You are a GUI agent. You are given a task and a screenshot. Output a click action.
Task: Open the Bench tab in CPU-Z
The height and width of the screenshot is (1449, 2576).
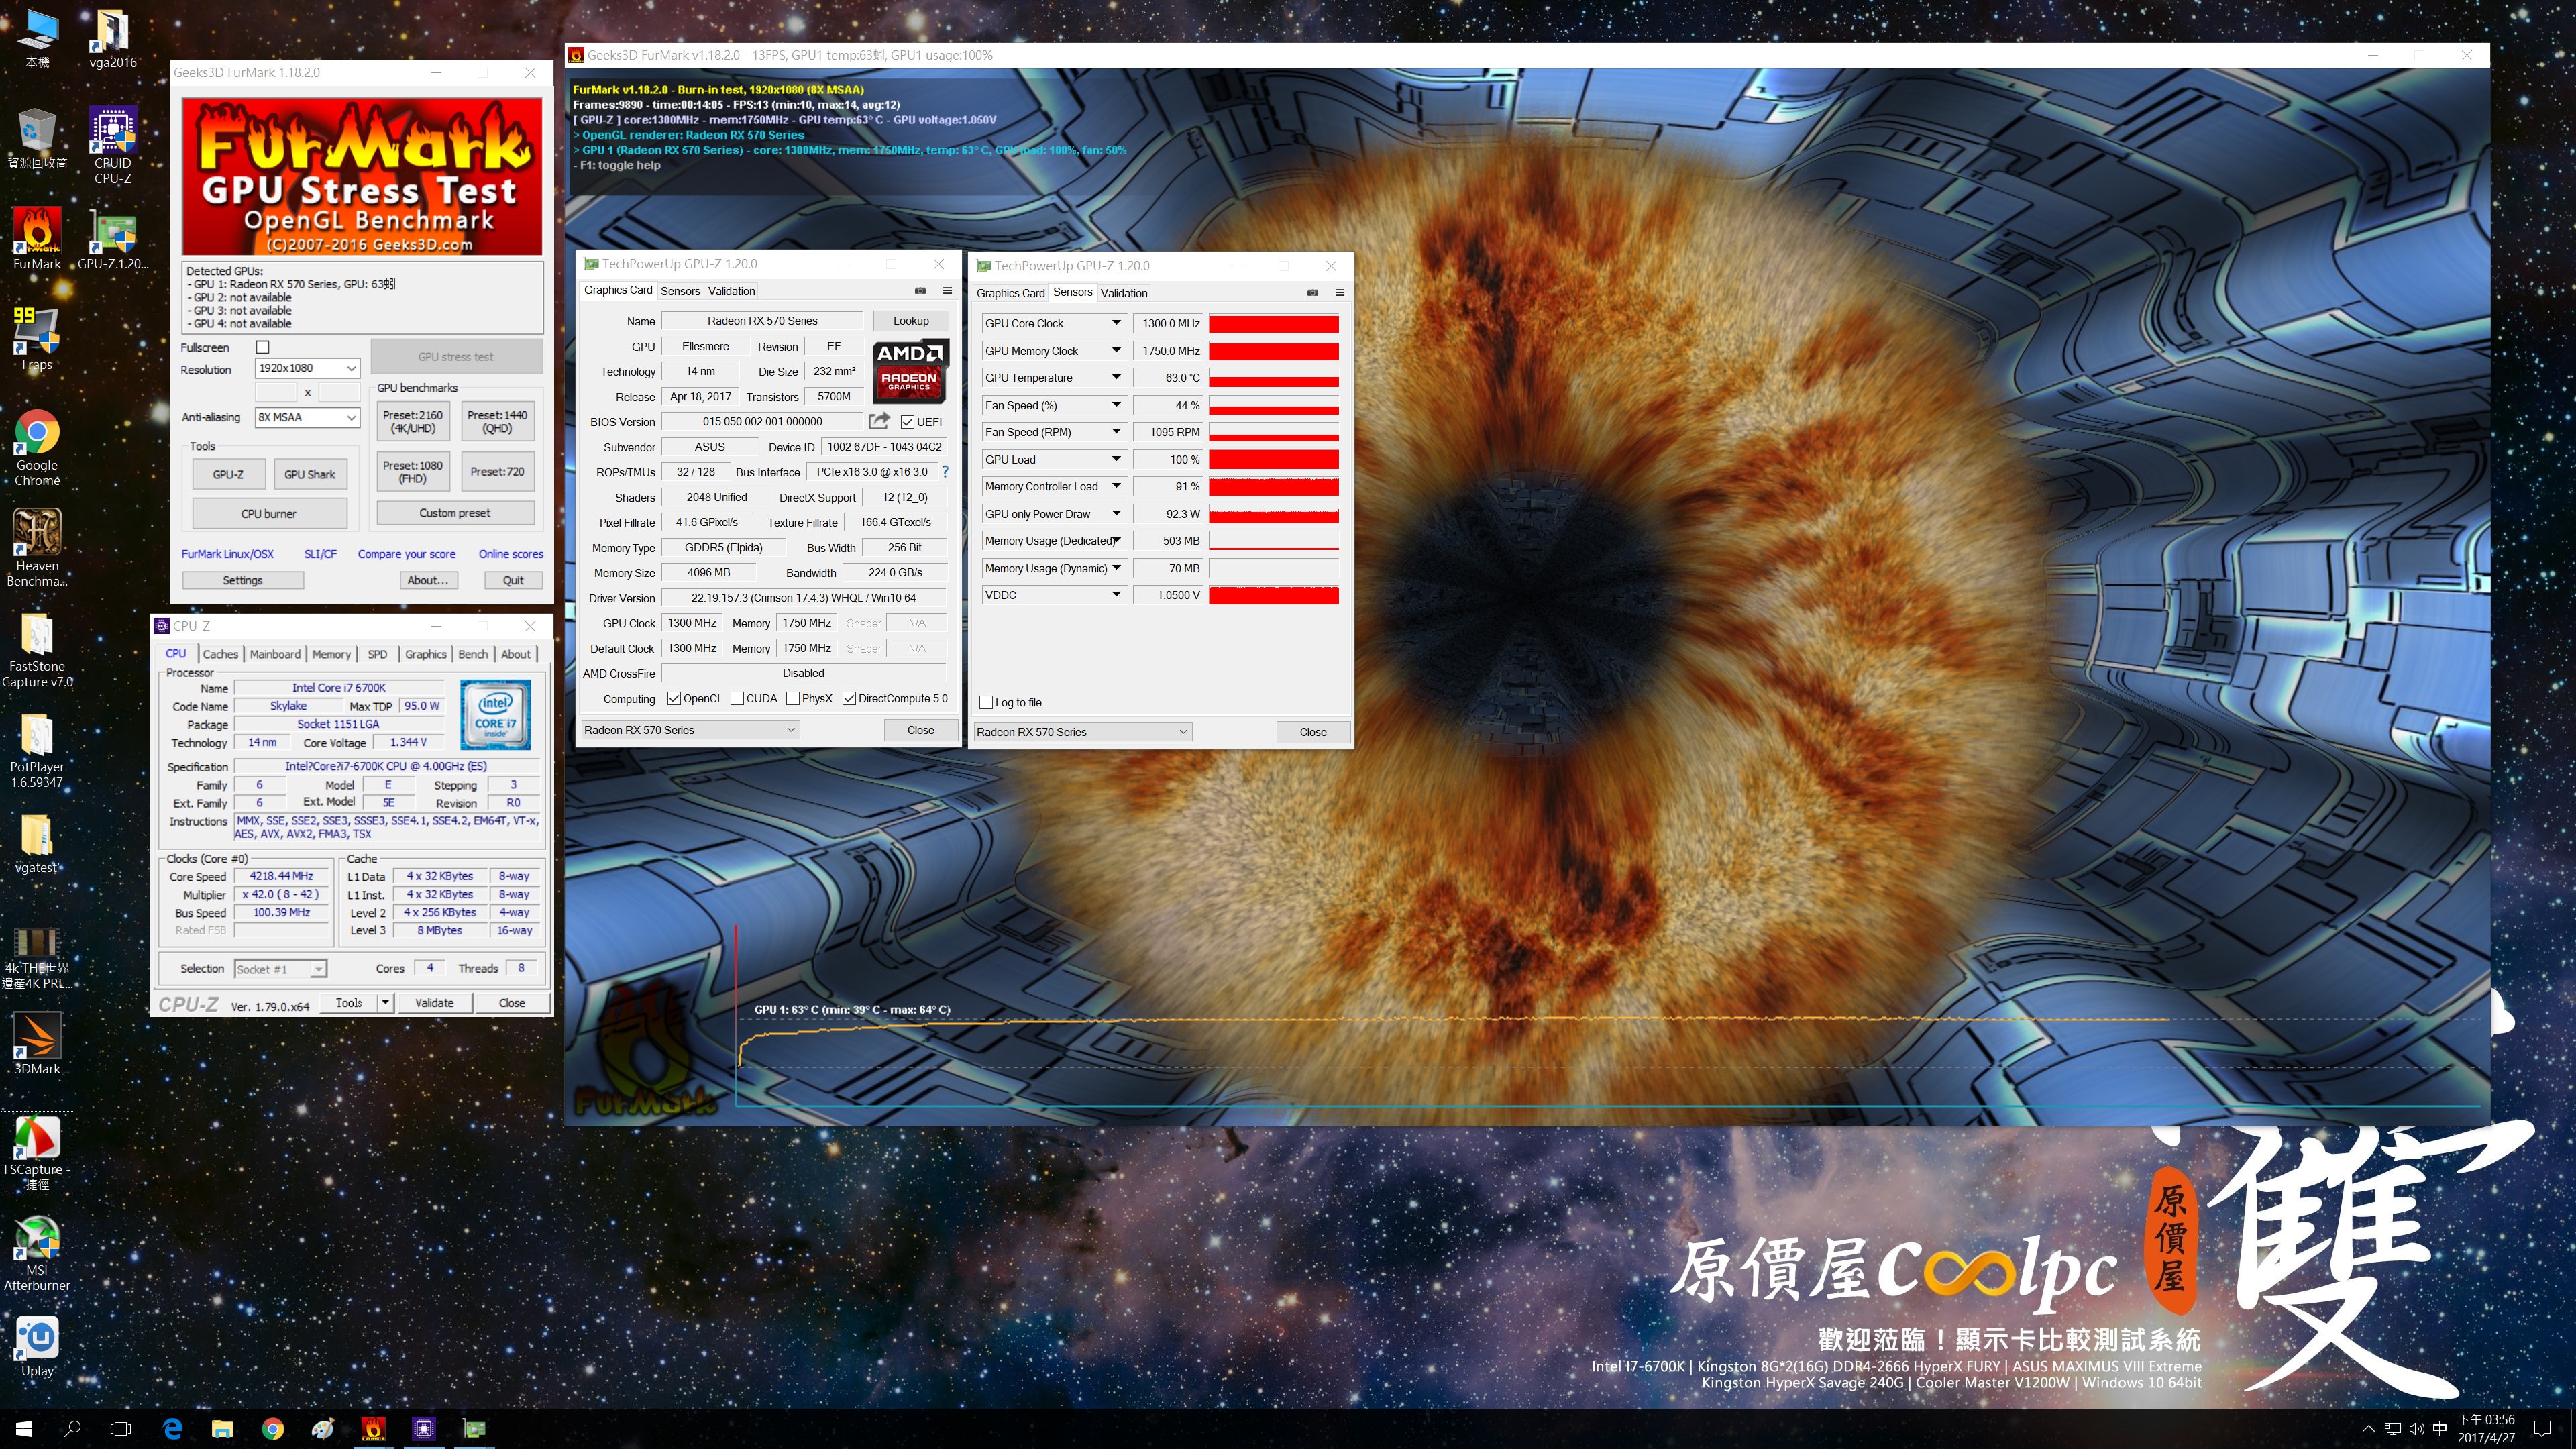473,654
